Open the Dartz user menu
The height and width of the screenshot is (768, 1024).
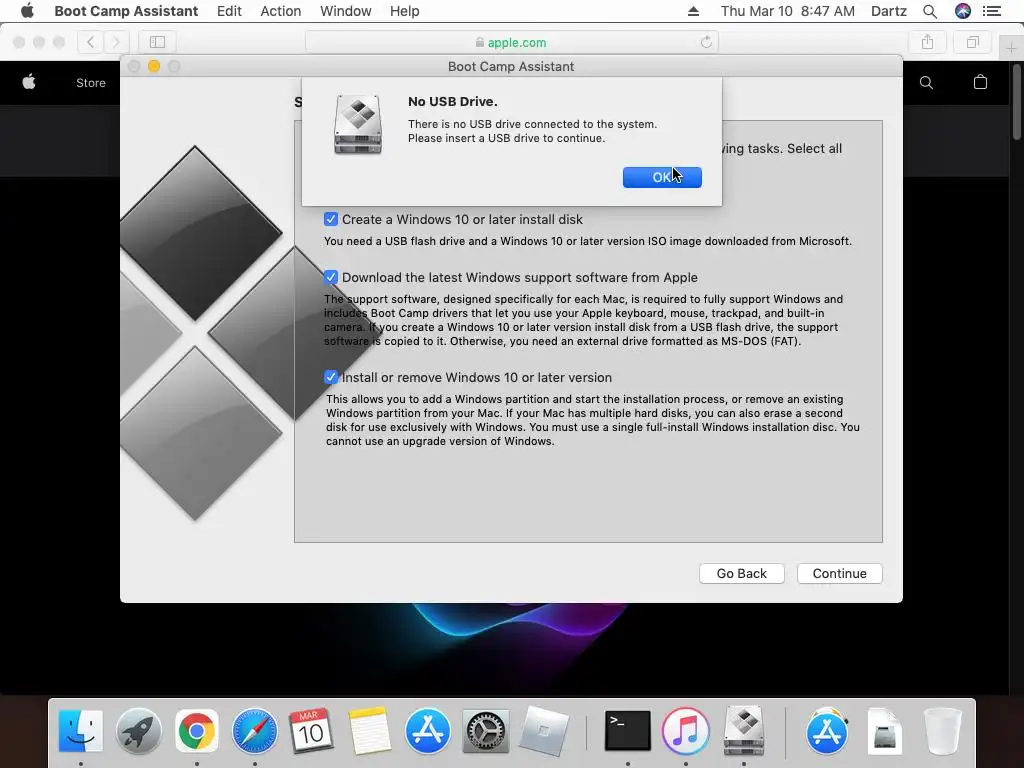pyautogui.click(x=889, y=11)
